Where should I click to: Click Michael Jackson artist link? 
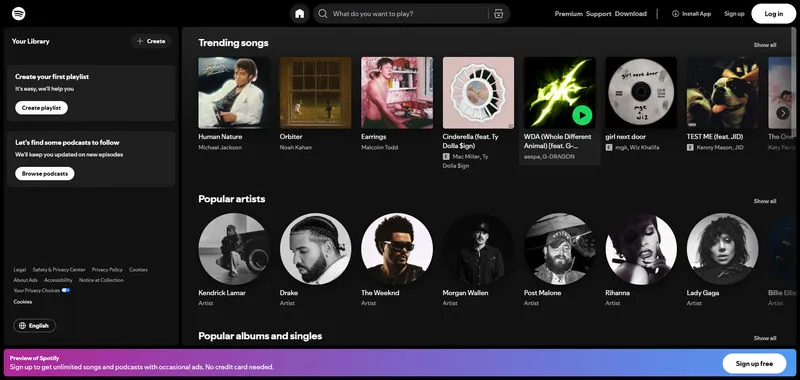coord(220,147)
